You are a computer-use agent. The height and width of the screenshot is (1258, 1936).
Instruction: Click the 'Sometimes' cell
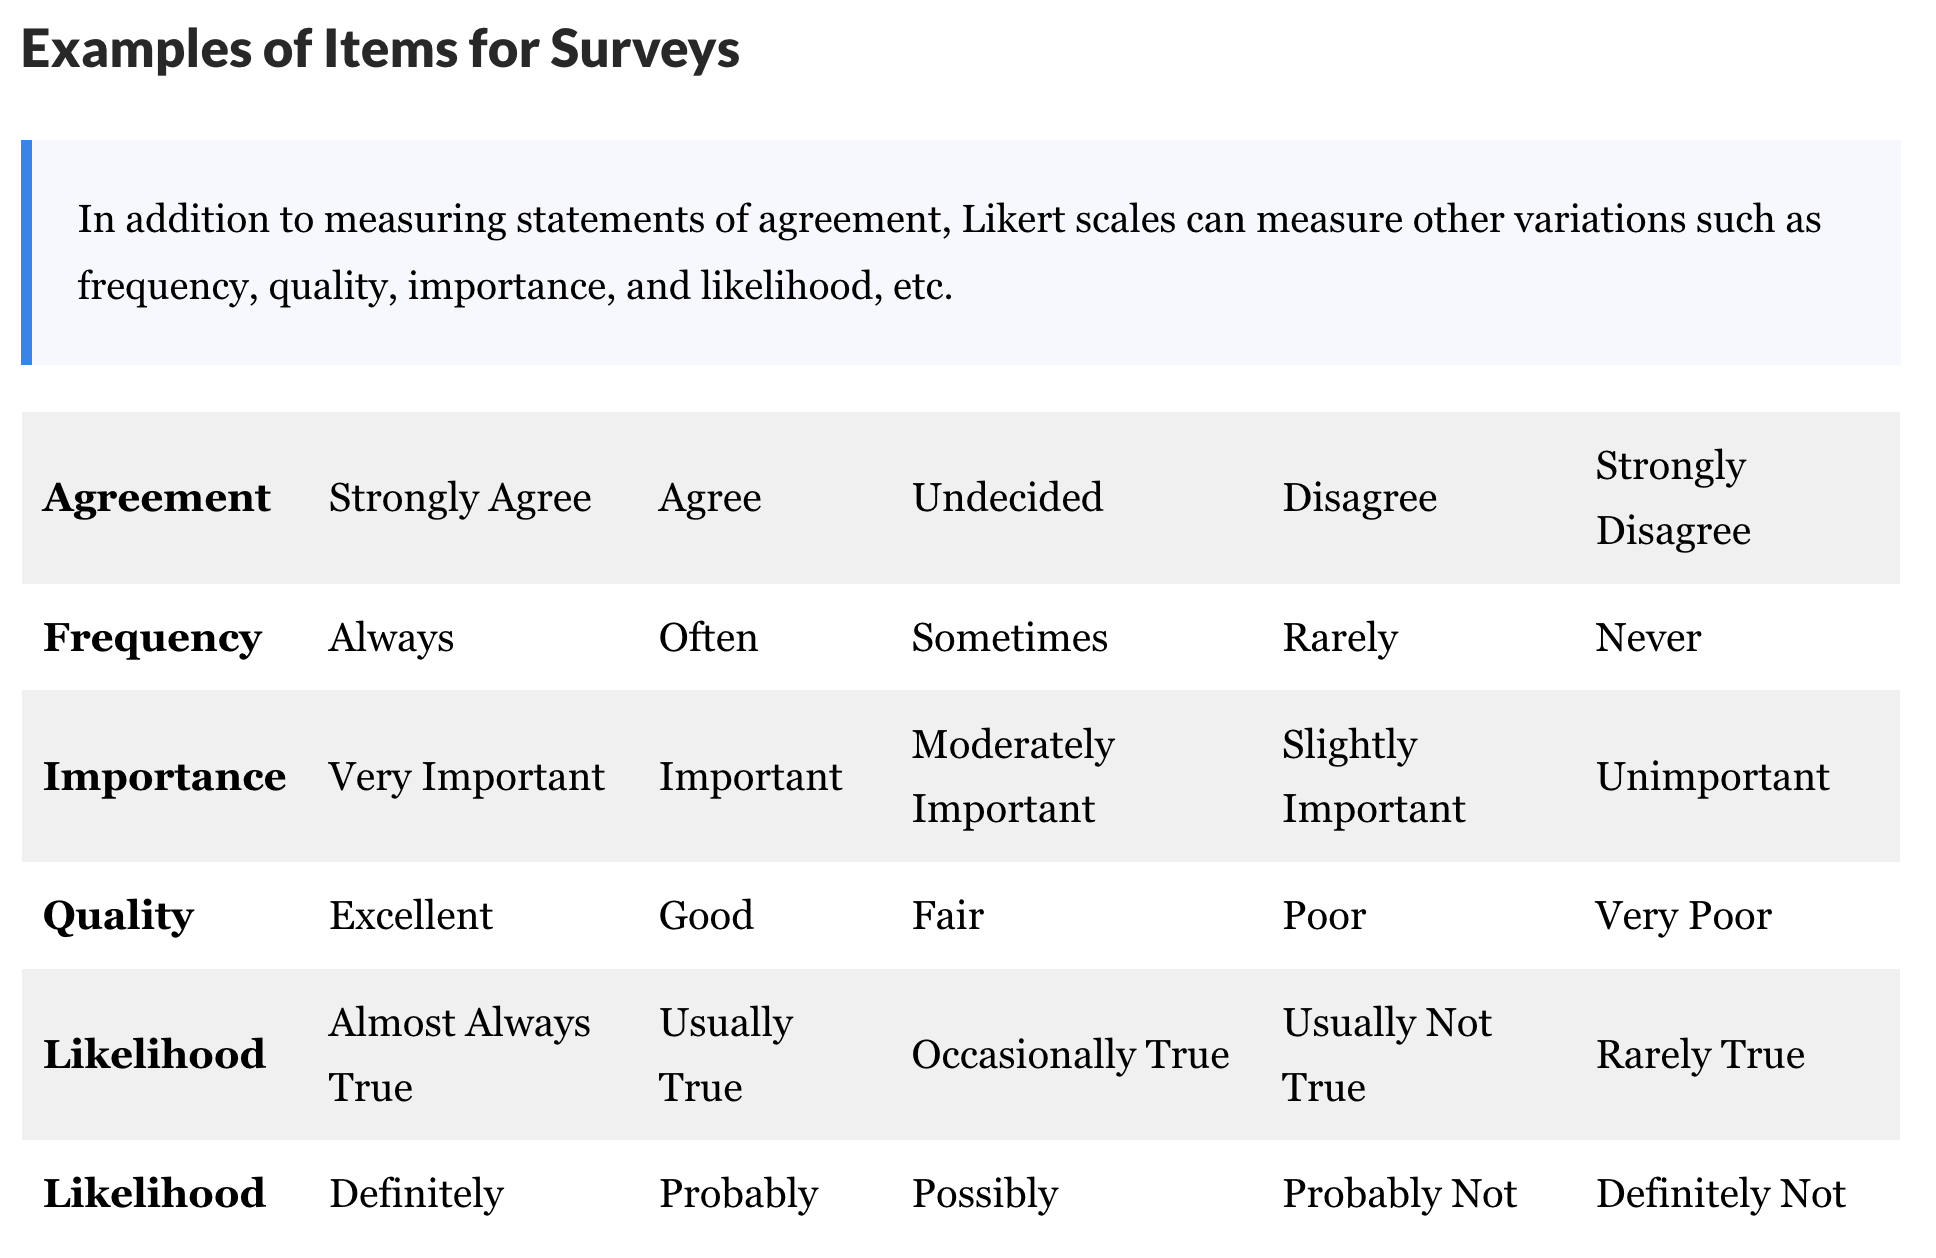pyautogui.click(x=1009, y=638)
